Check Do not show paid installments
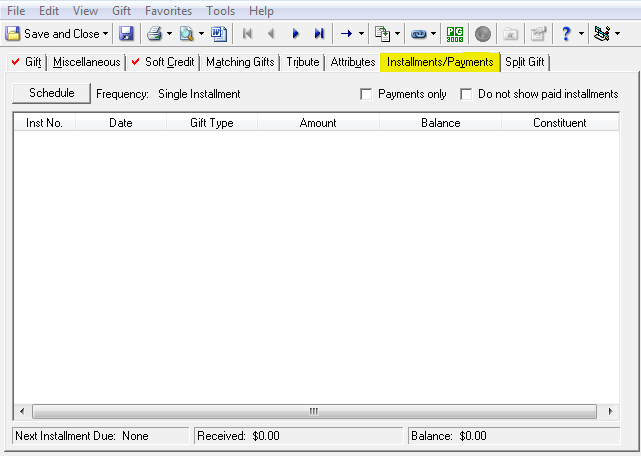The image size is (641, 456). click(x=466, y=94)
